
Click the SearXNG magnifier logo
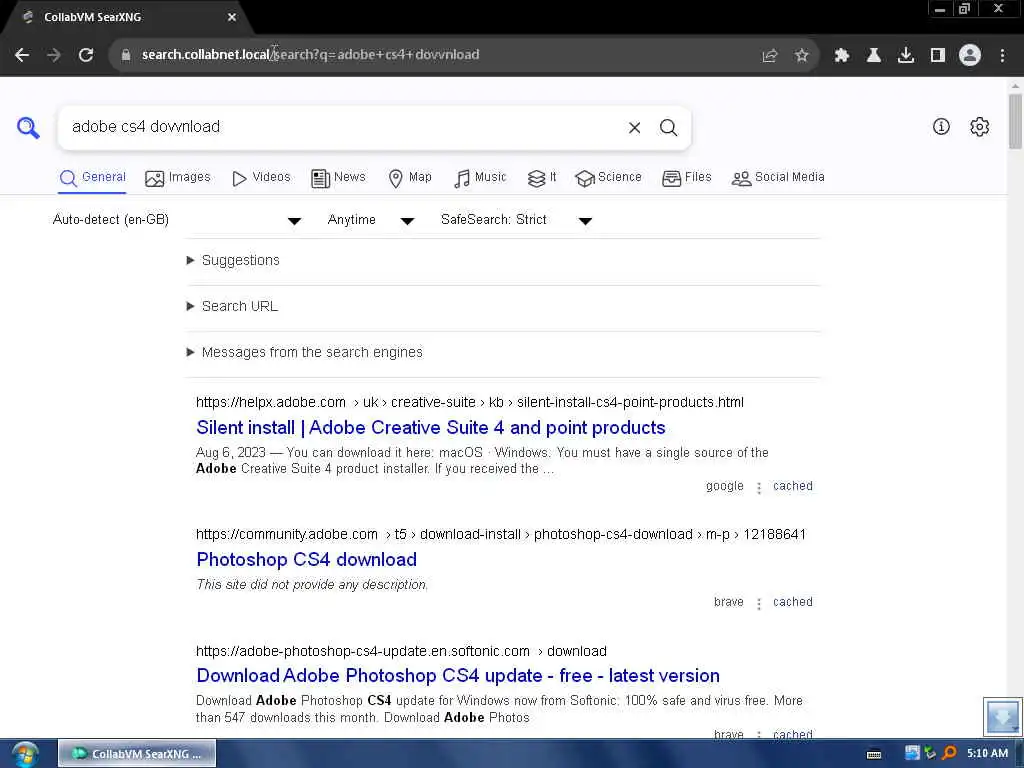click(28, 127)
